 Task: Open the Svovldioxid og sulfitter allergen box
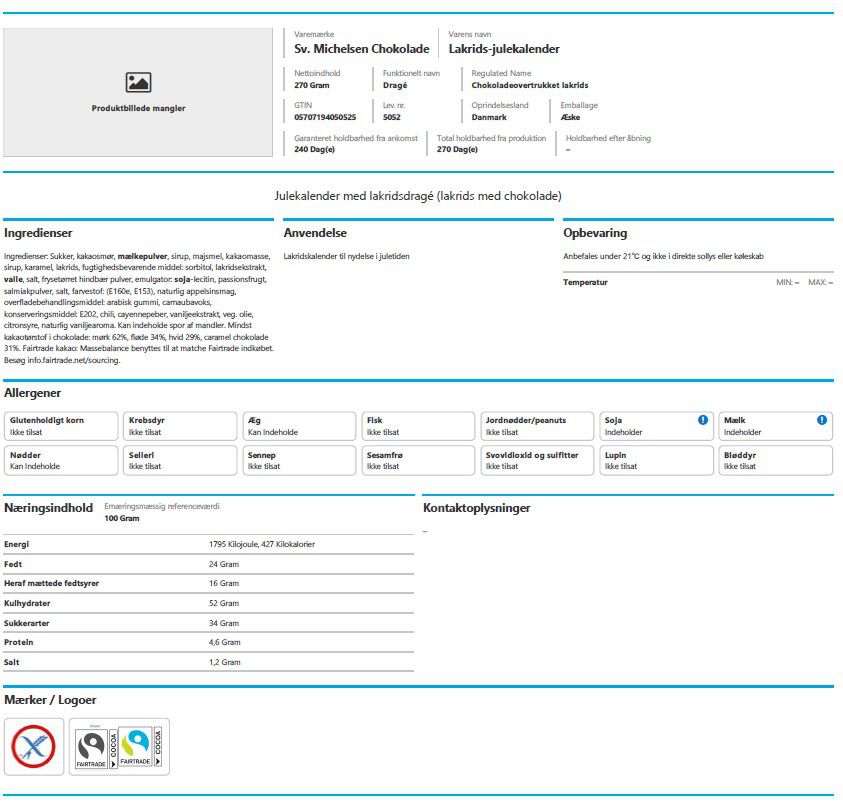point(537,461)
